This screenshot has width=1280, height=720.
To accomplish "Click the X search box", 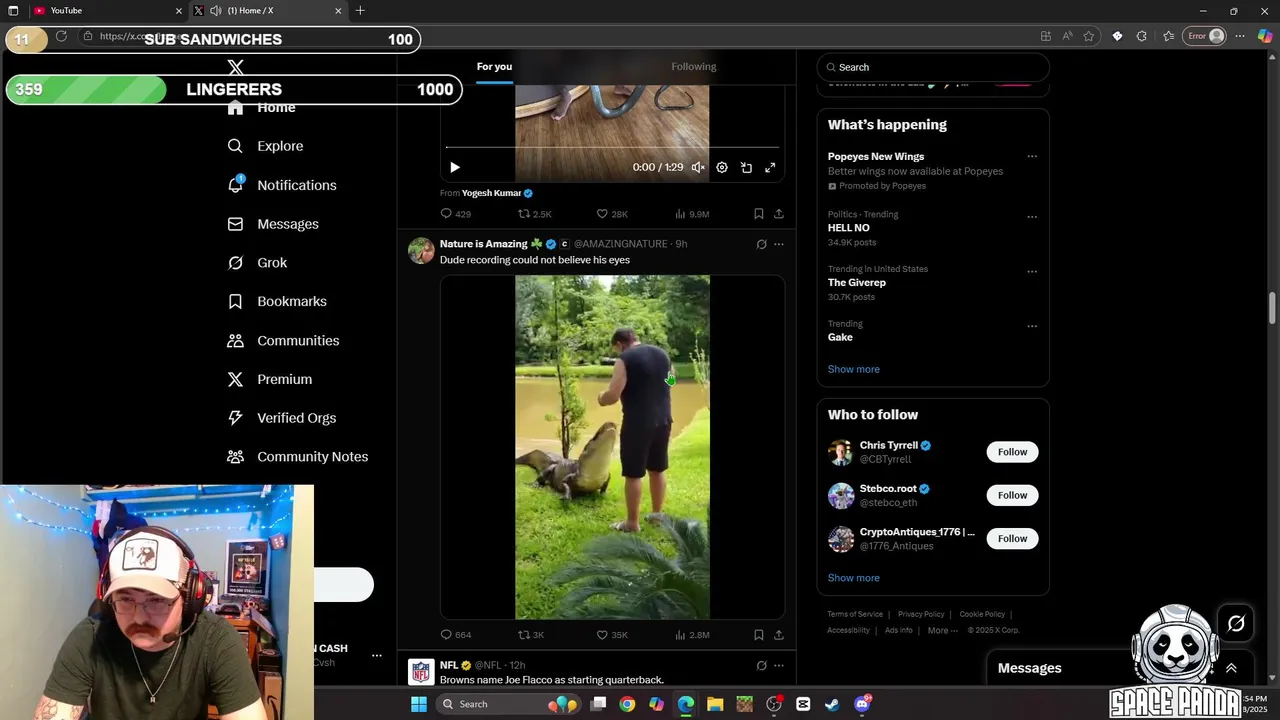I will pos(932,67).
